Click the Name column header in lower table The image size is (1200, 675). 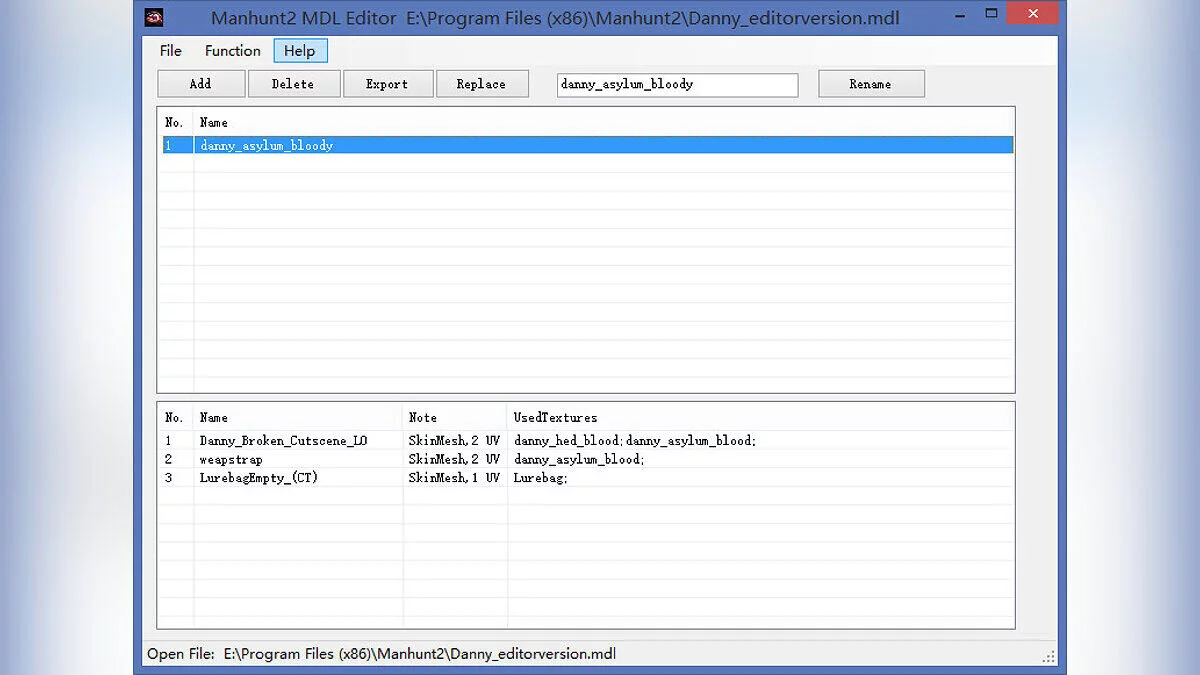298,417
